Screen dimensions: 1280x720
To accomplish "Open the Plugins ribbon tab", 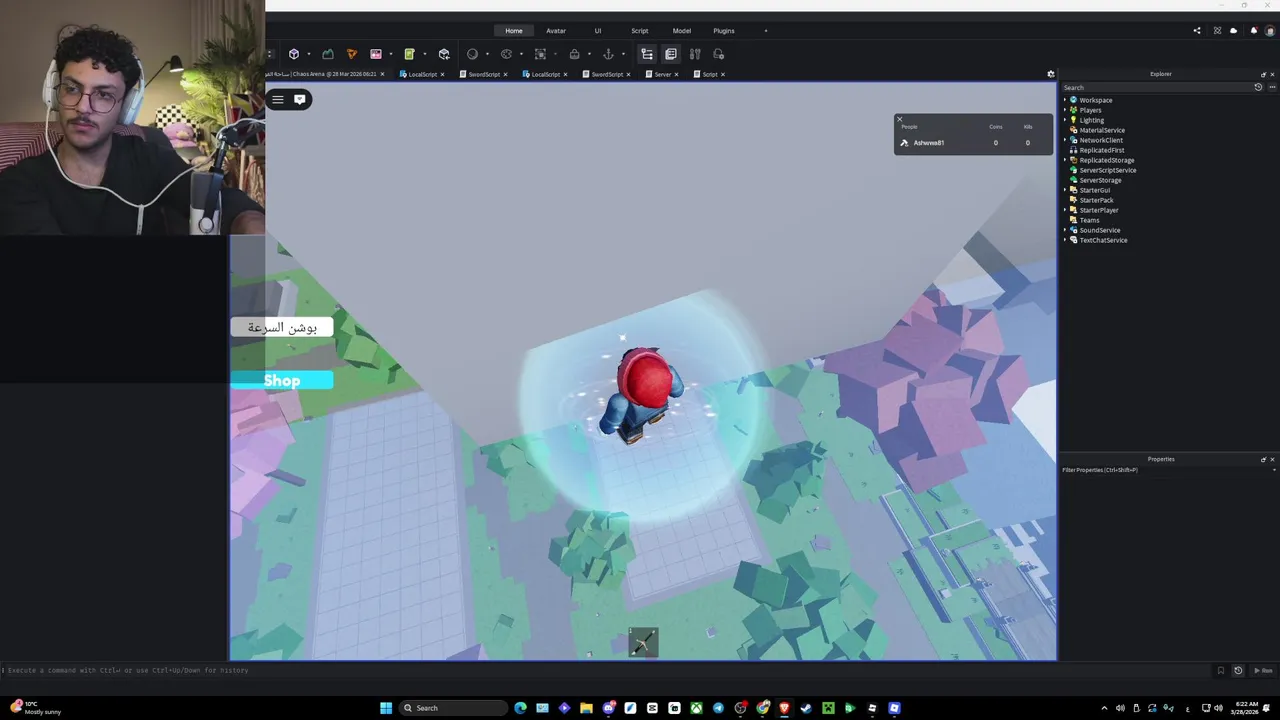I will click(724, 31).
